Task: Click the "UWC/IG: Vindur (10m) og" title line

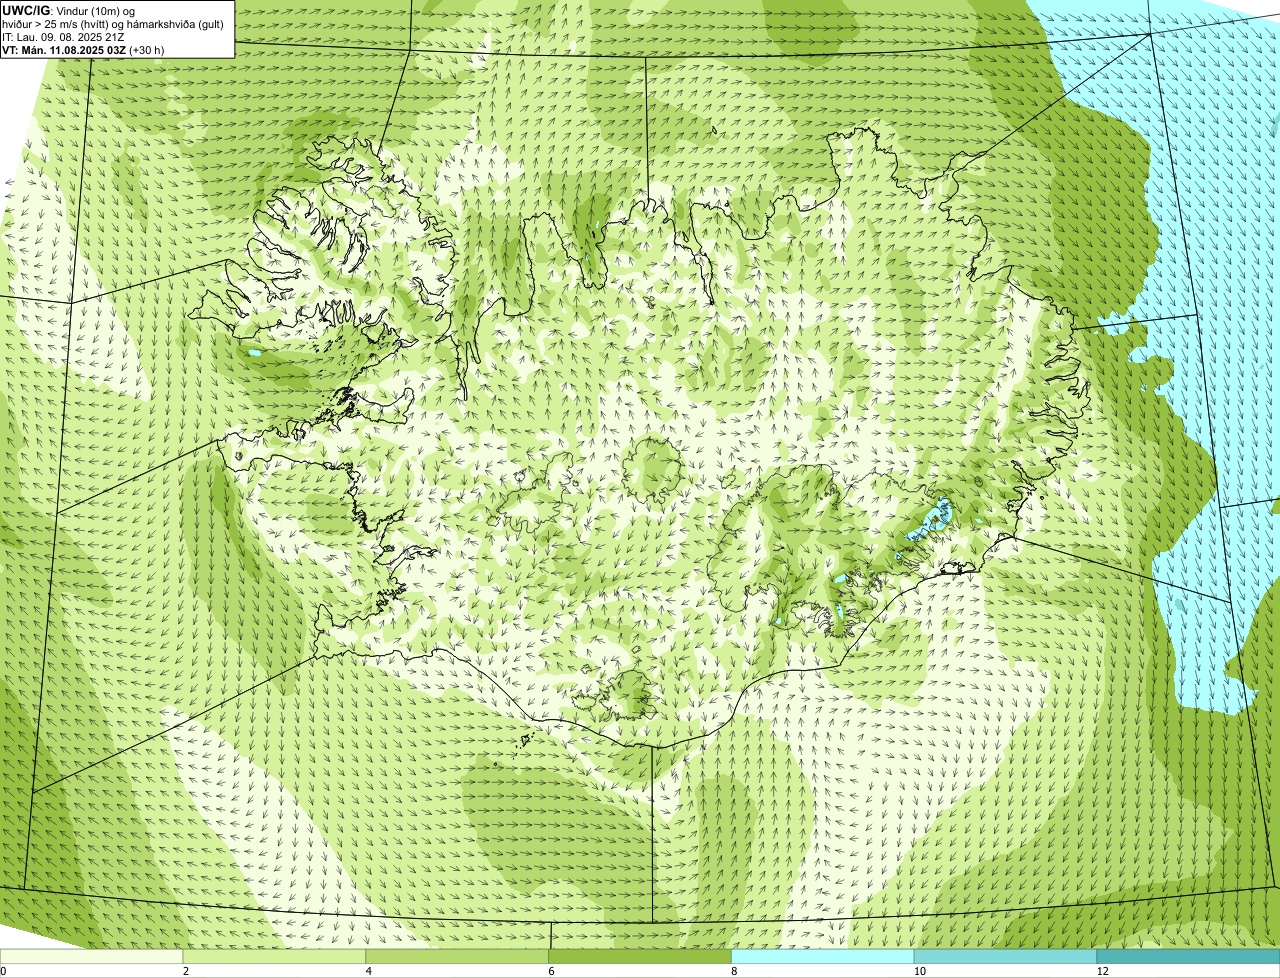Action: (x=69, y=11)
